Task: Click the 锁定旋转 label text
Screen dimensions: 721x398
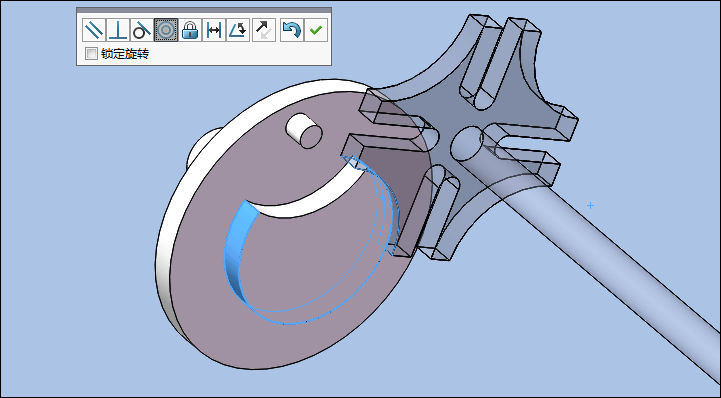Action: coord(125,54)
